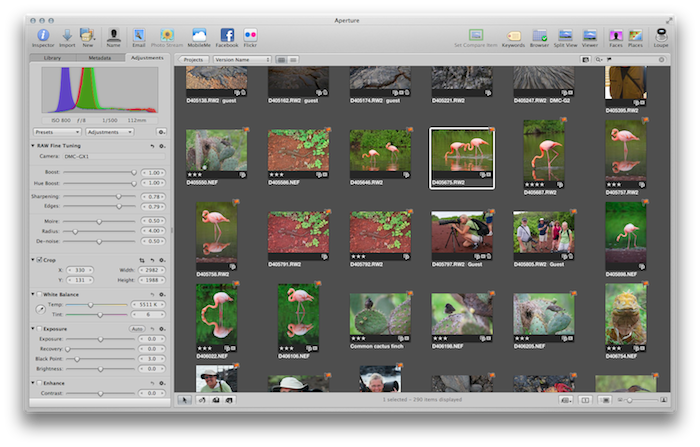
Task: Switch to the Library tab
Action: (53, 58)
